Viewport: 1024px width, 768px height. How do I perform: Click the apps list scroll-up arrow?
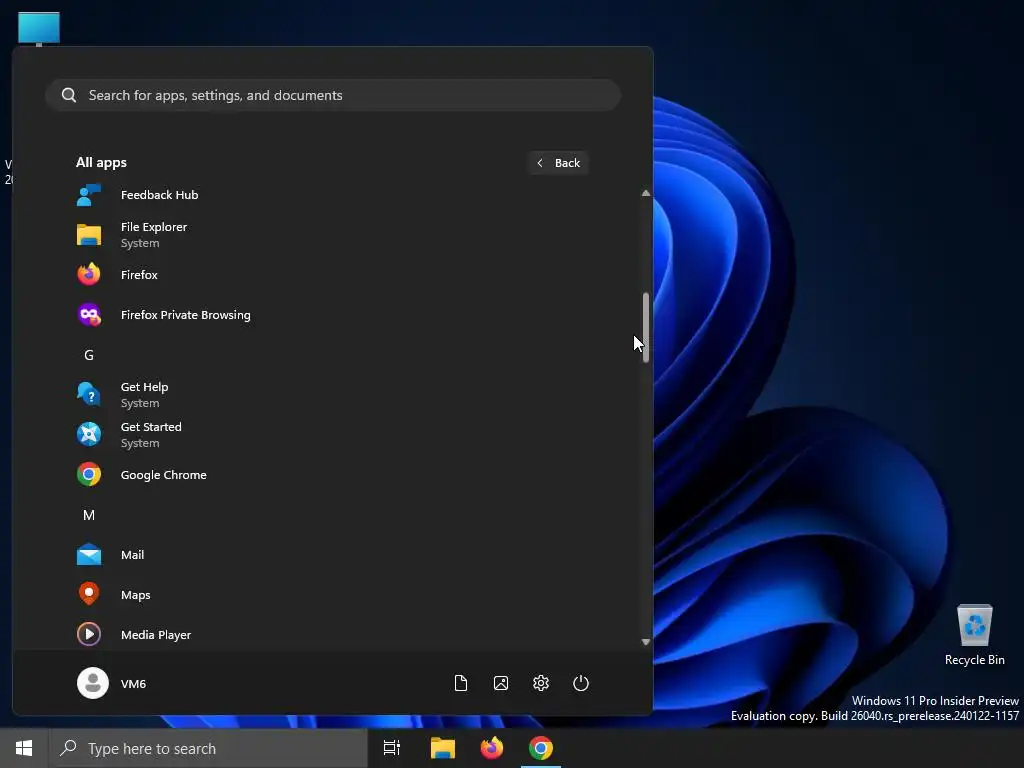pos(646,193)
